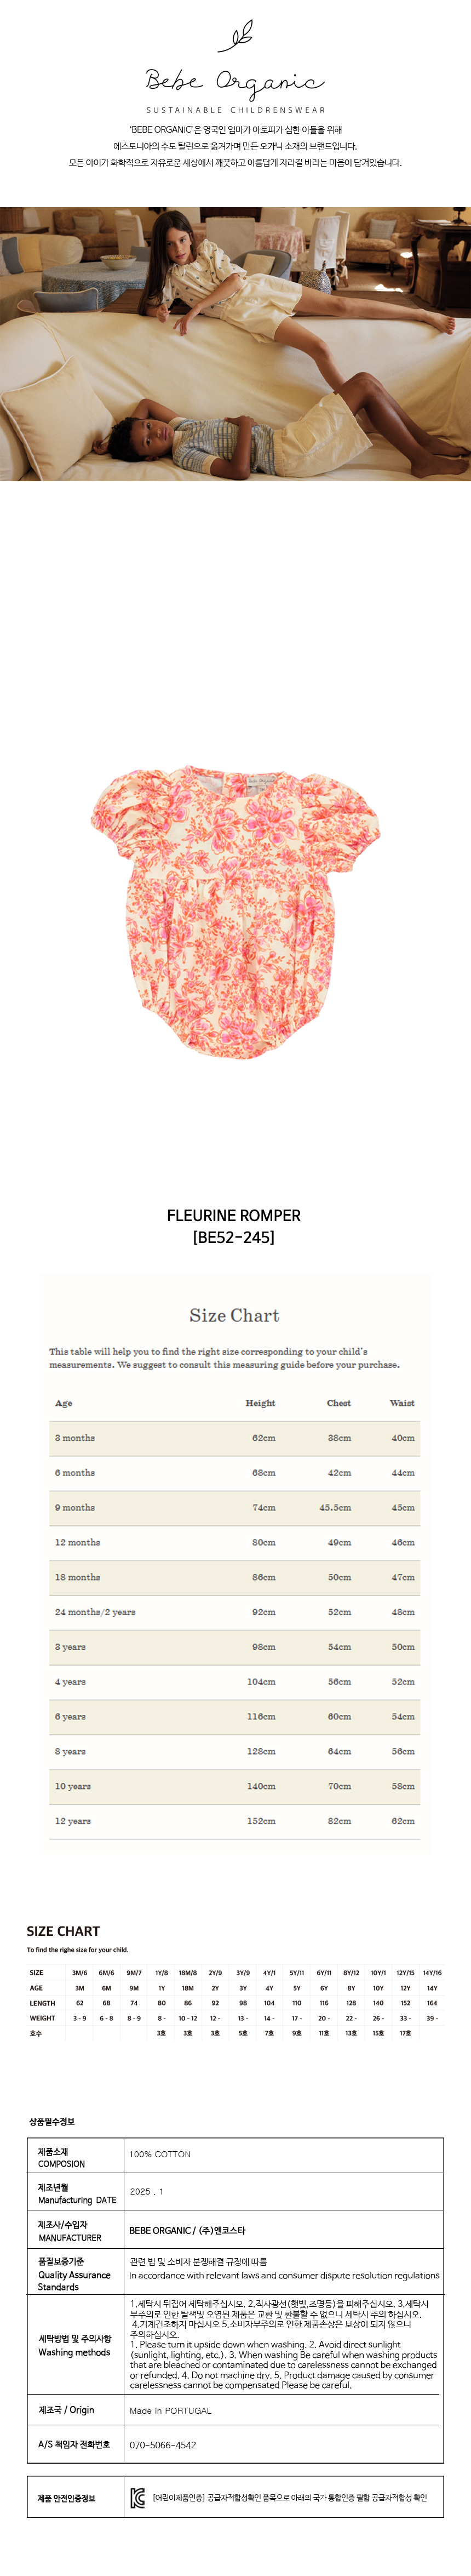Click the Waist column header
Image resolution: width=471 pixels, height=2576 pixels.
tap(402, 1403)
